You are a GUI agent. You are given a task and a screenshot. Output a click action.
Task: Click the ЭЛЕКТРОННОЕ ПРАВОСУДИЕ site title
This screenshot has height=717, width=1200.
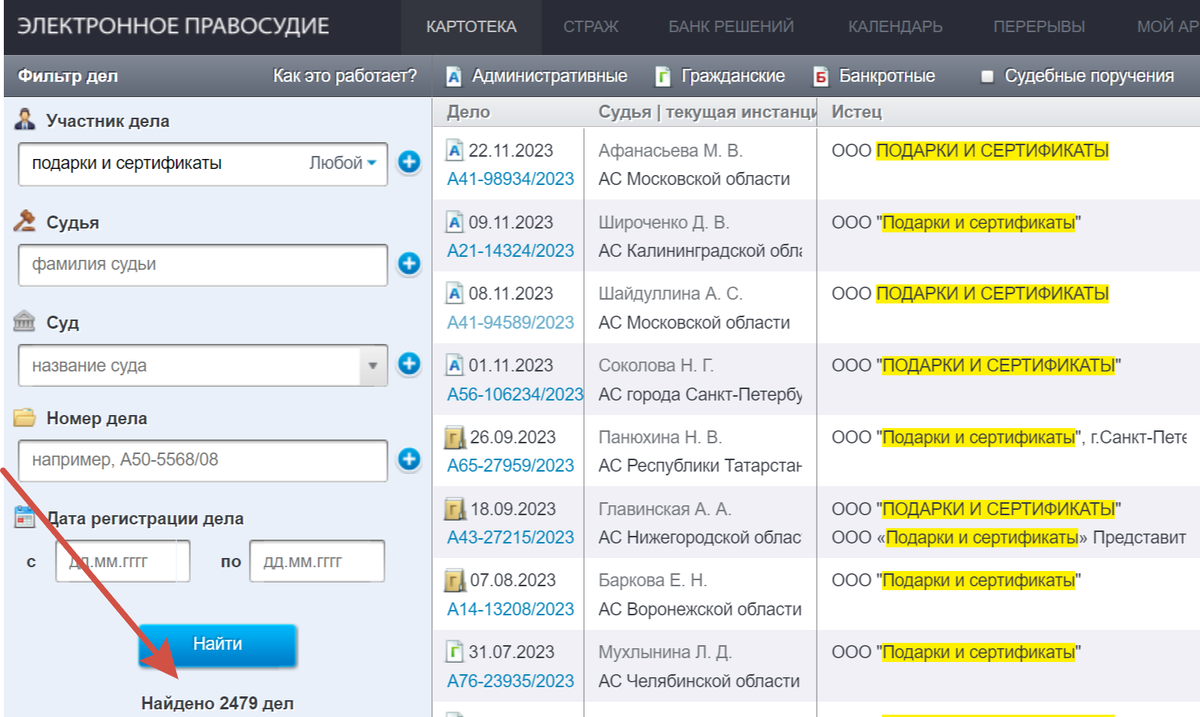[173, 26]
